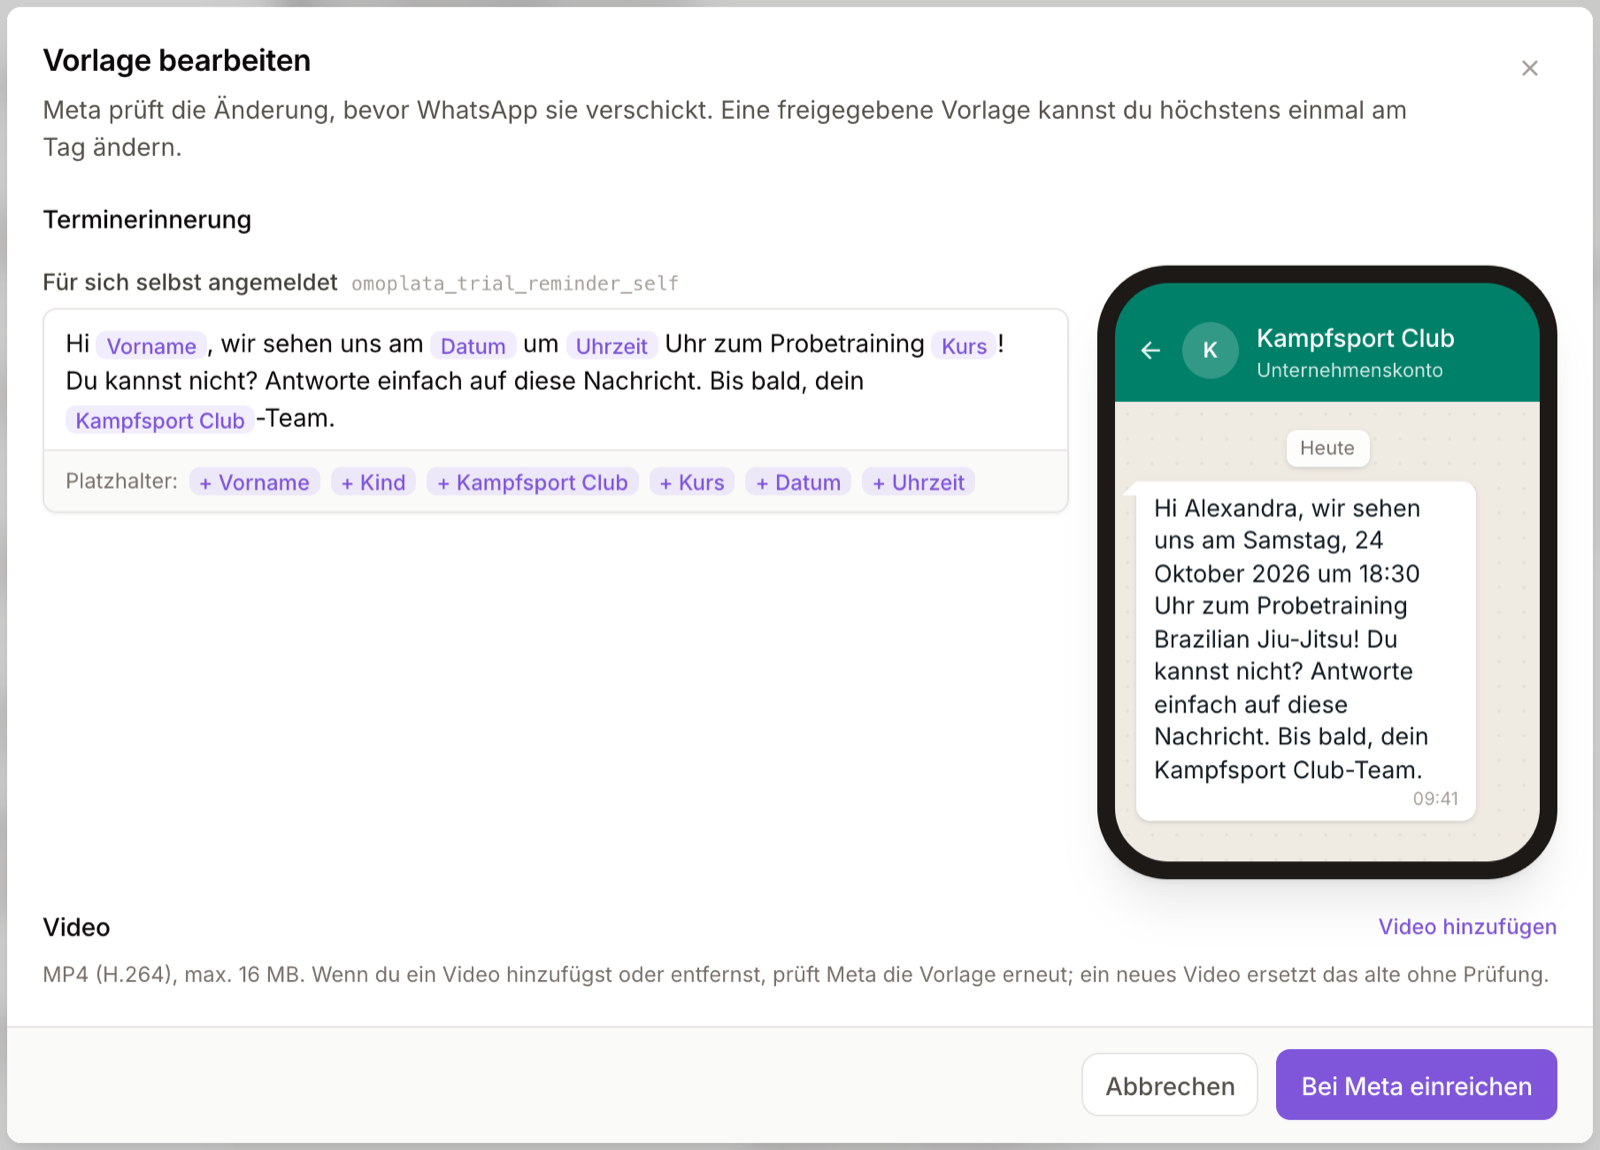The height and width of the screenshot is (1150, 1600).
Task: Click the Meta review description text
Action: [725, 128]
